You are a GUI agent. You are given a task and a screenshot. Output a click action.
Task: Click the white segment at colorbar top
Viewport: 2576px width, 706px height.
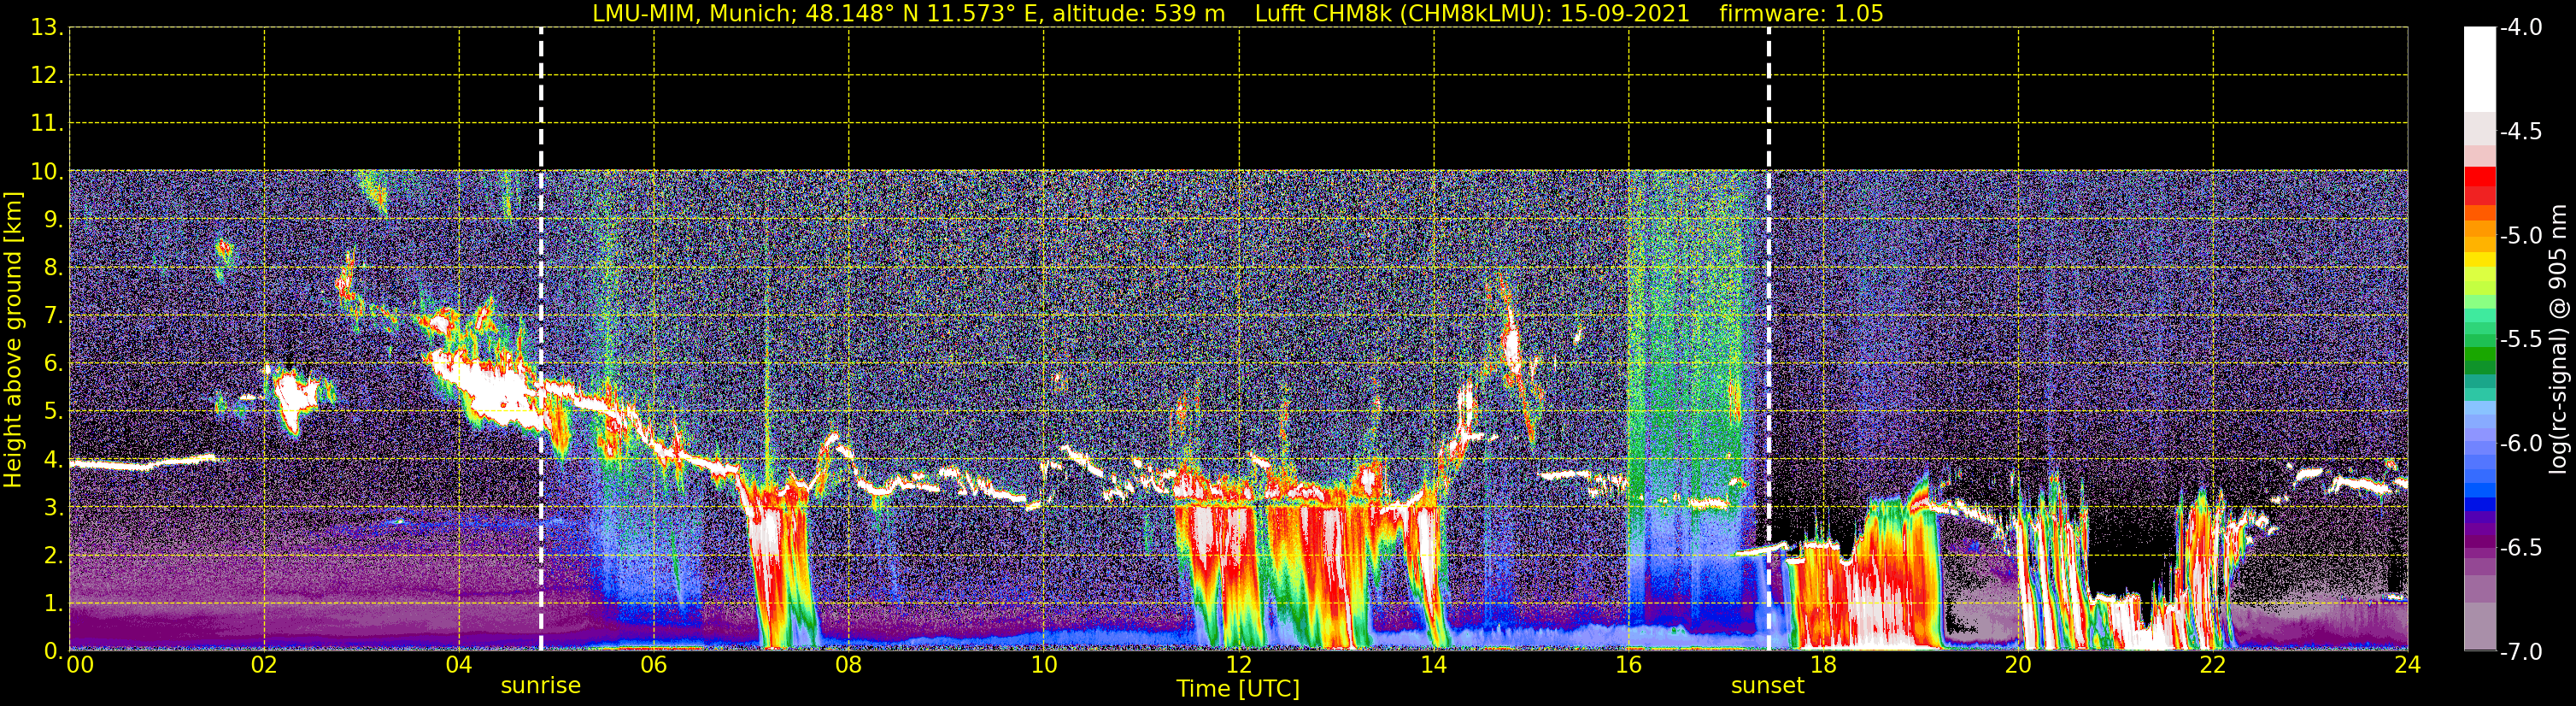[2480, 69]
